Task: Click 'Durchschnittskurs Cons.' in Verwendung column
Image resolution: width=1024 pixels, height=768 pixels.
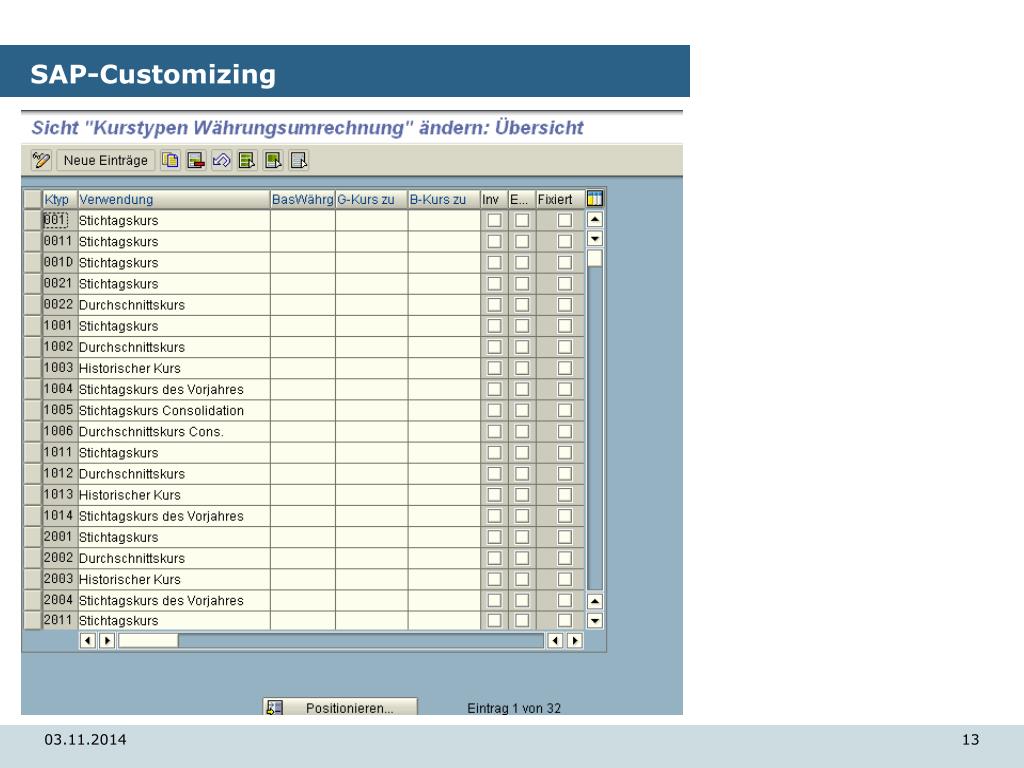Action: click(152, 432)
